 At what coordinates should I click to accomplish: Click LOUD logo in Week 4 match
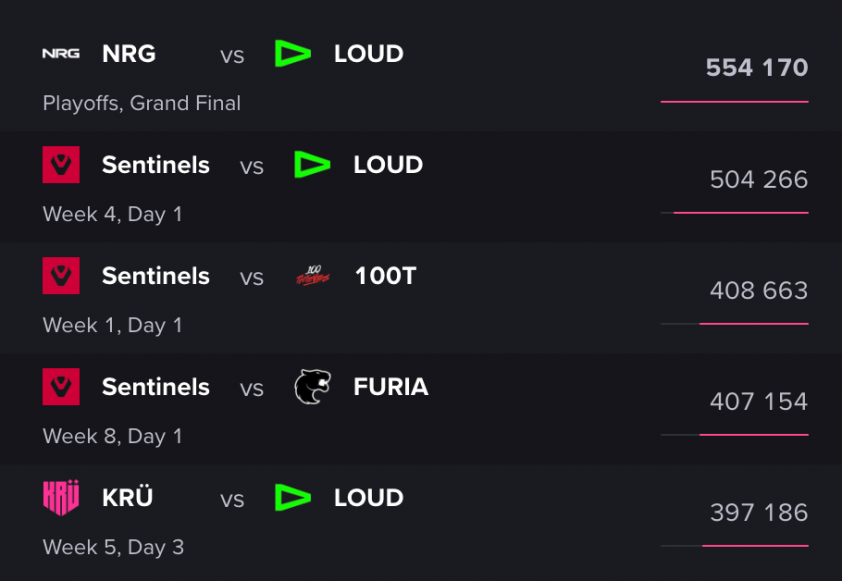pos(313,164)
